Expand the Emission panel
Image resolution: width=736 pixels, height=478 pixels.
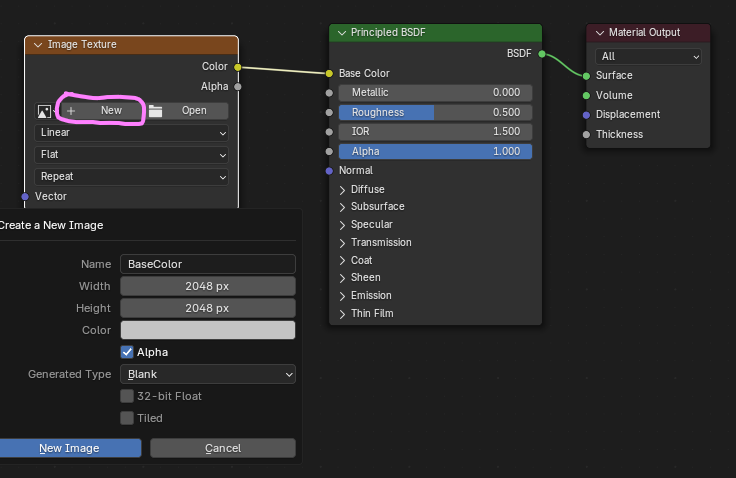[x=371, y=295]
